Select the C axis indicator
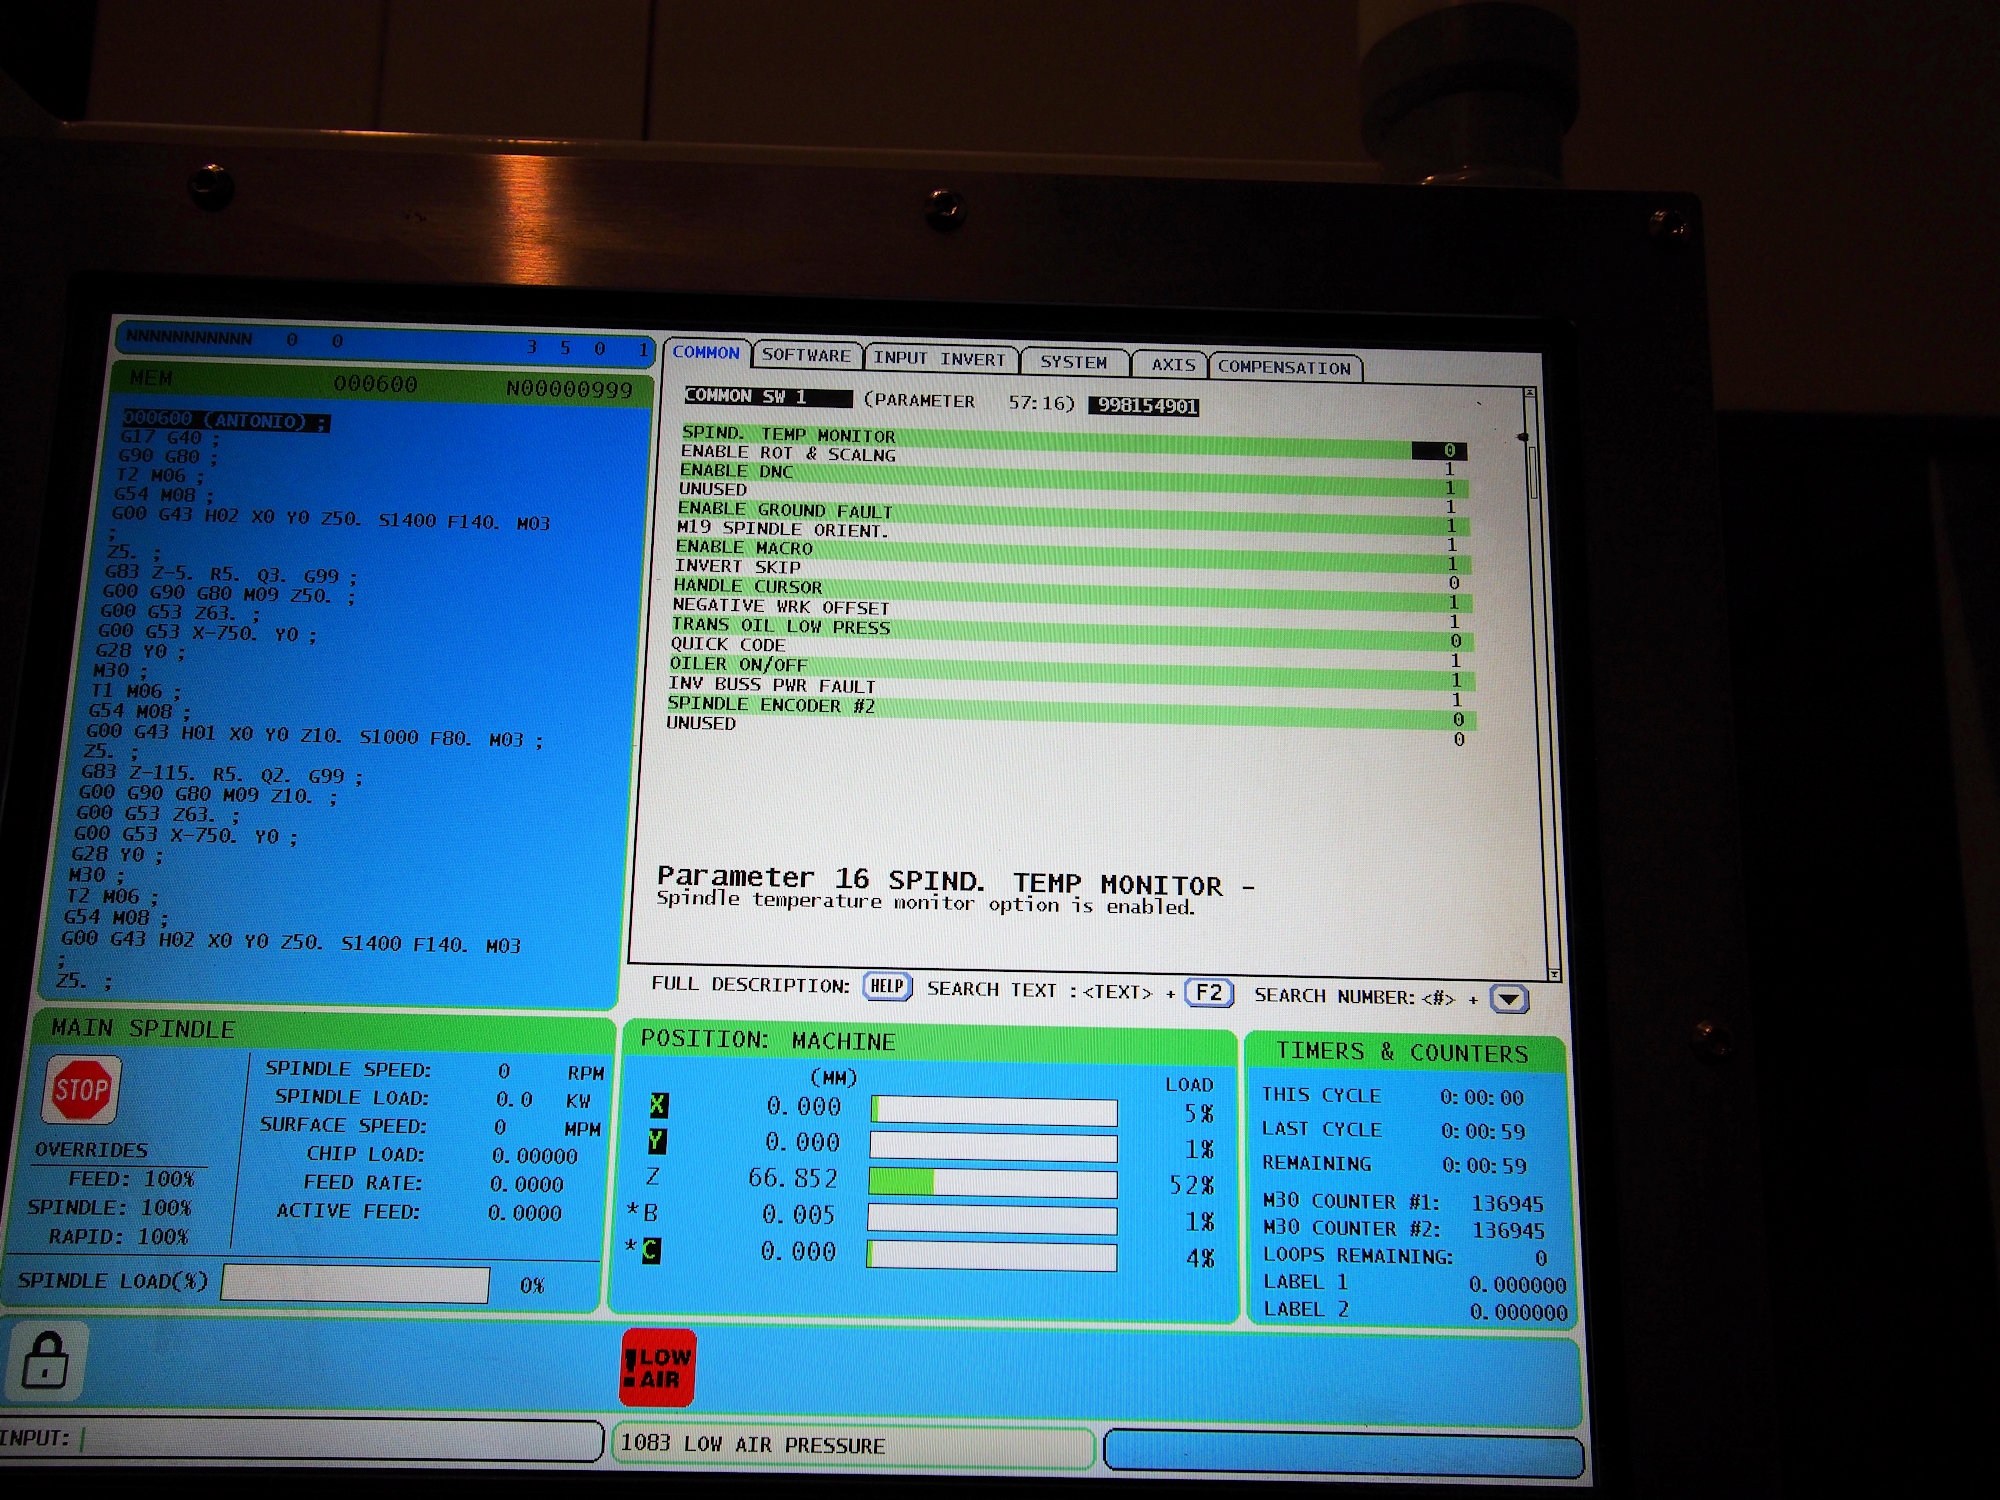Image resolution: width=2000 pixels, height=1500 pixels. (x=651, y=1250)
